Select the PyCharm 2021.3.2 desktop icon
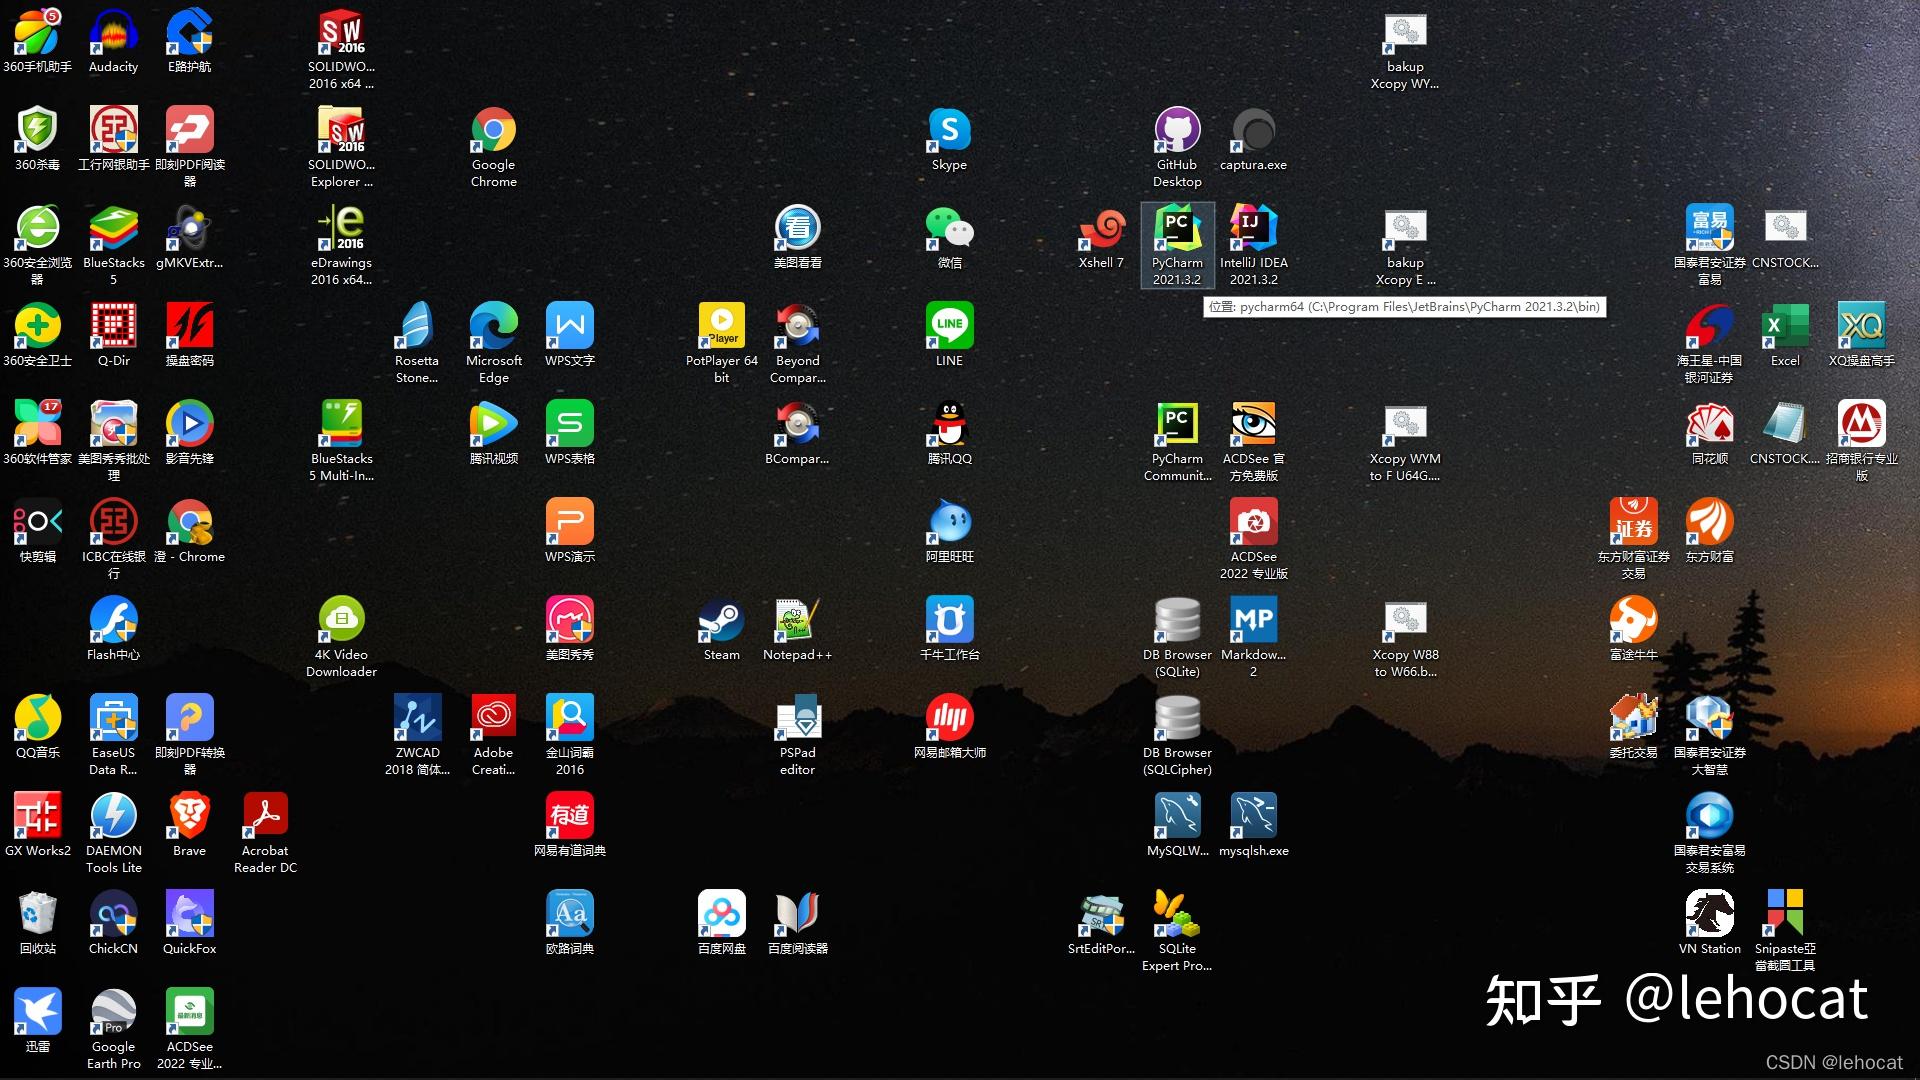Image resolution: width=1920 pixels, height=1080 pixels. 1177,230
